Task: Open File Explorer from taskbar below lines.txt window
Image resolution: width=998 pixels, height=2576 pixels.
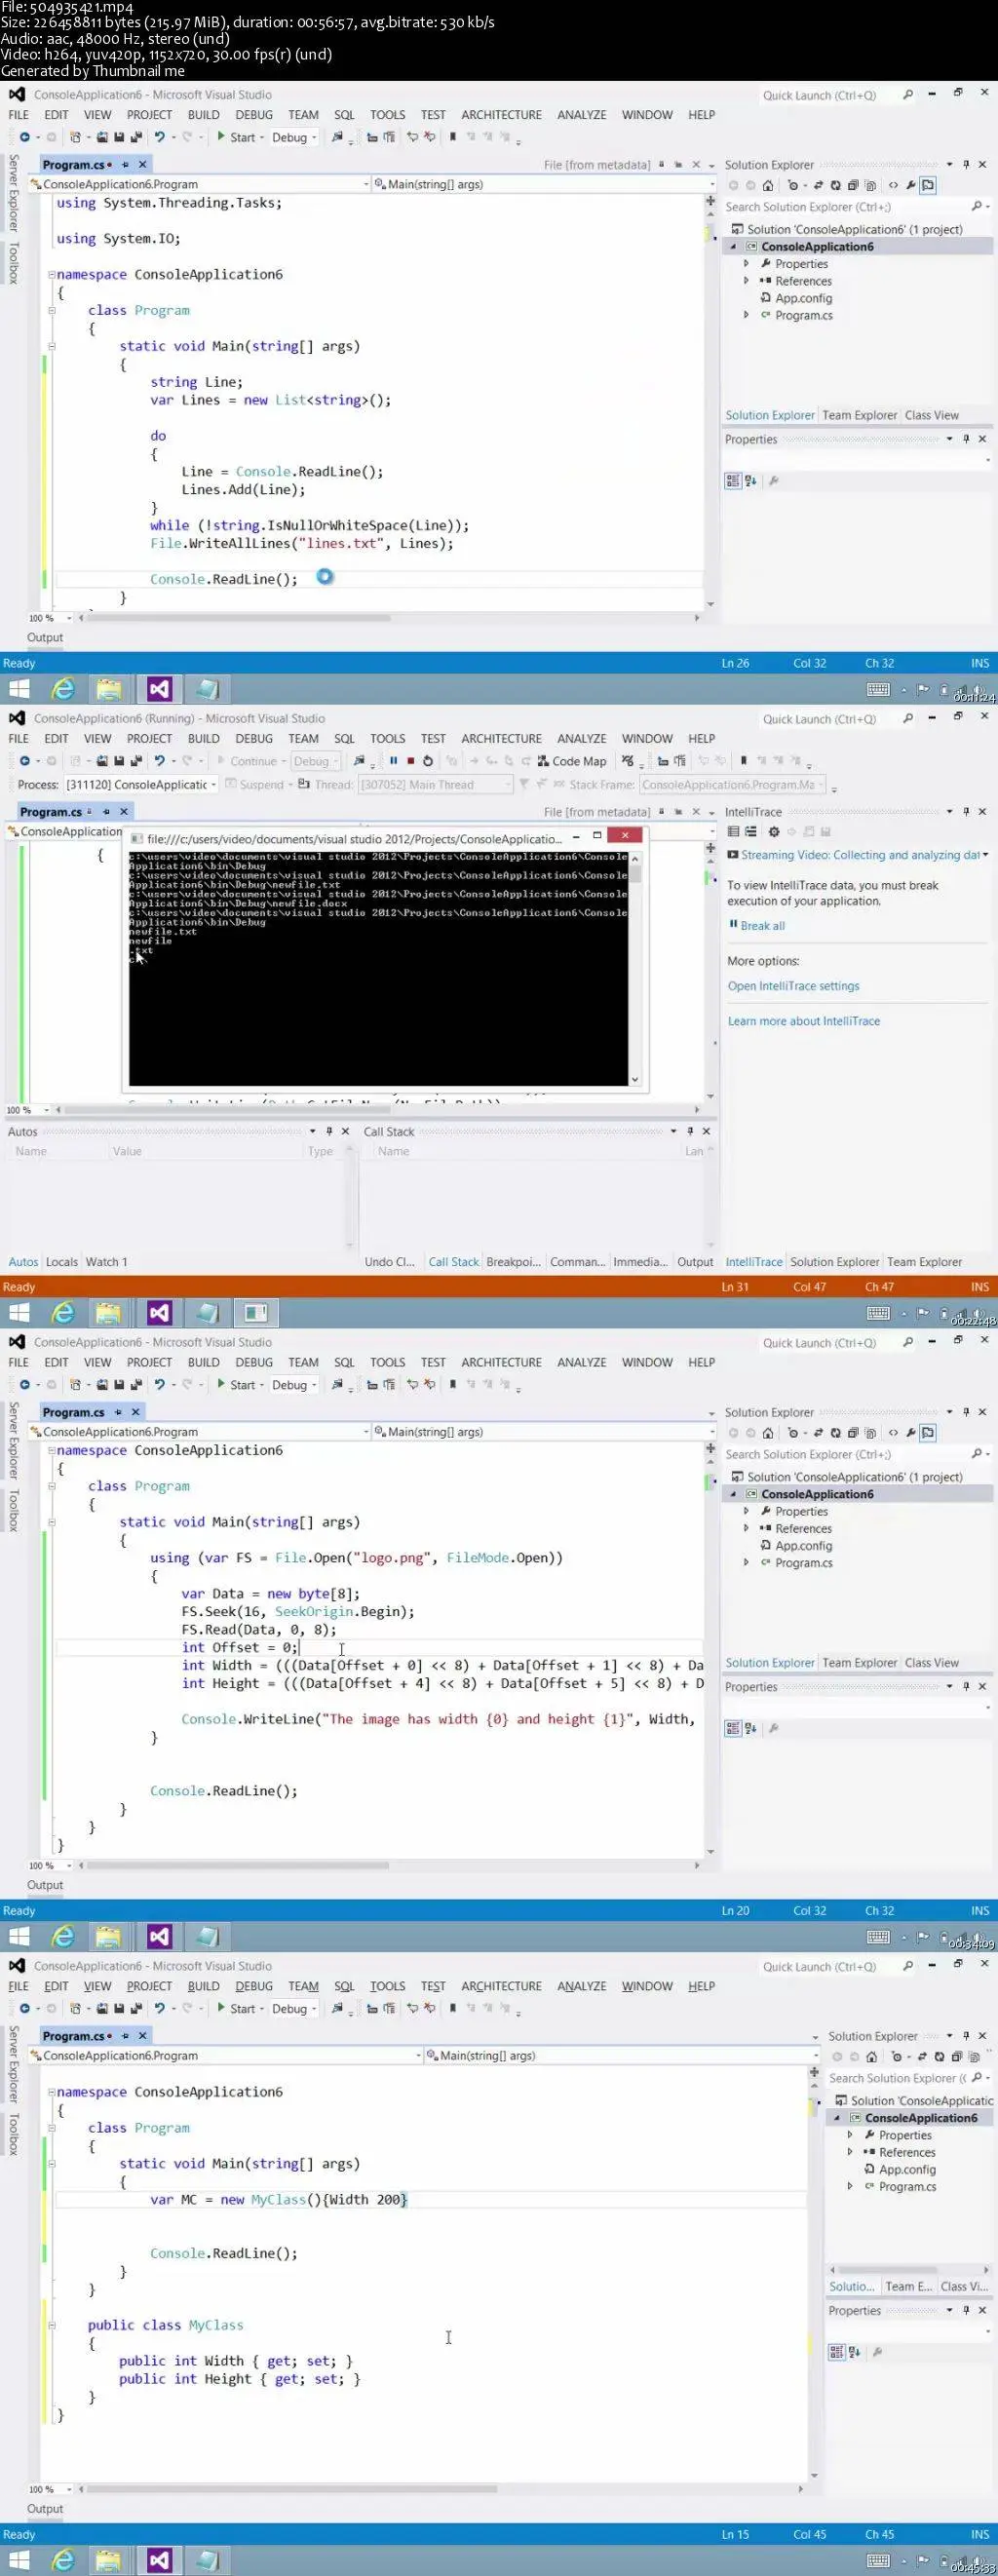Action: click(109, 689)
